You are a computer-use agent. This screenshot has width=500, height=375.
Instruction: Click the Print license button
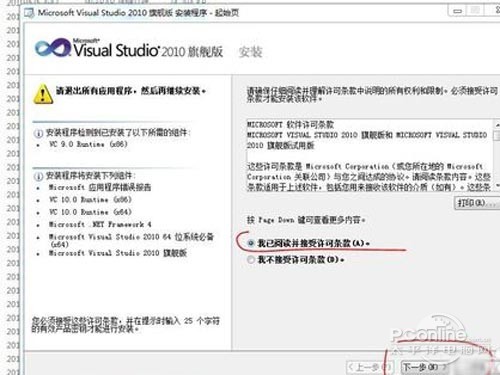tap(477, 203)
